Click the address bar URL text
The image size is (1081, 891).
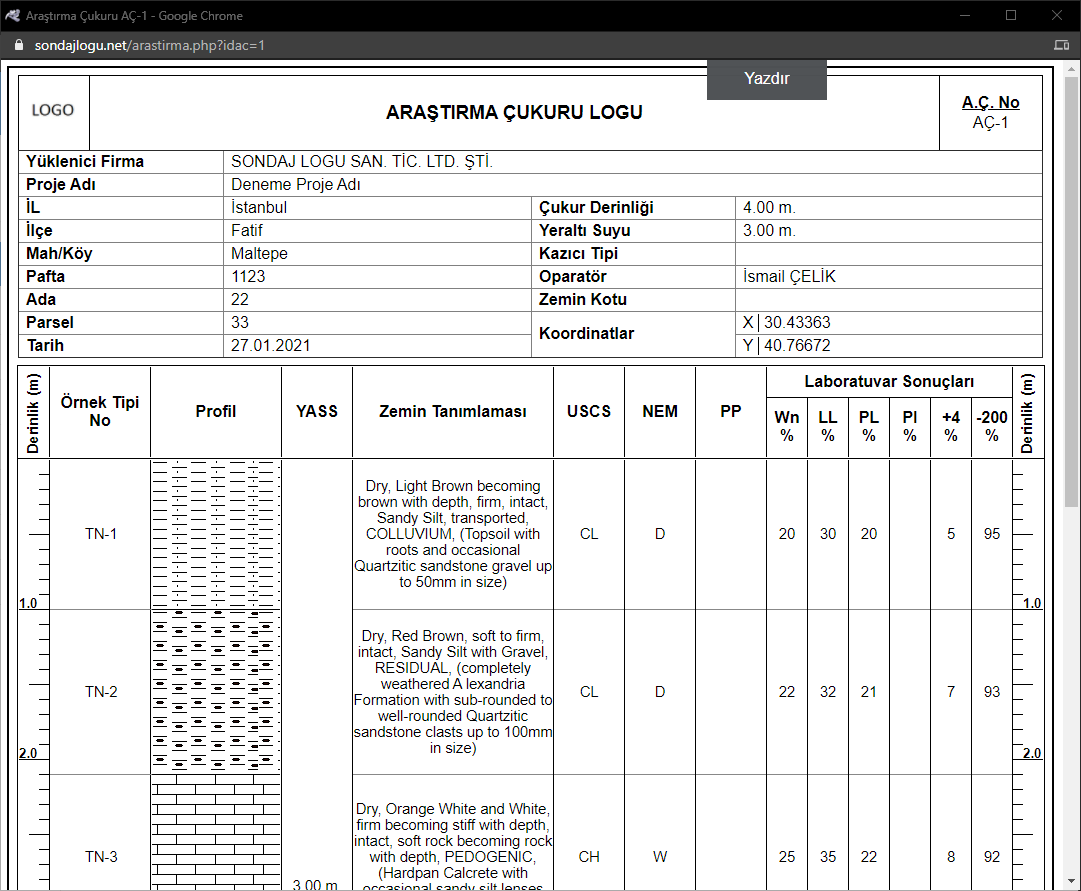click(150, 46)
